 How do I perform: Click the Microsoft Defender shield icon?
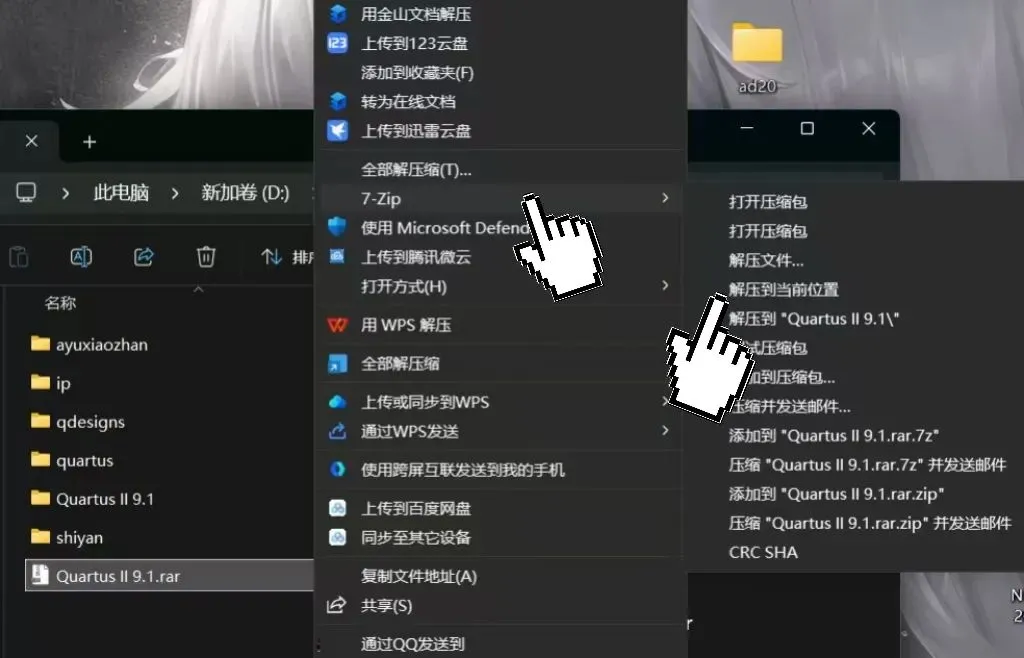tap(337, 227)
